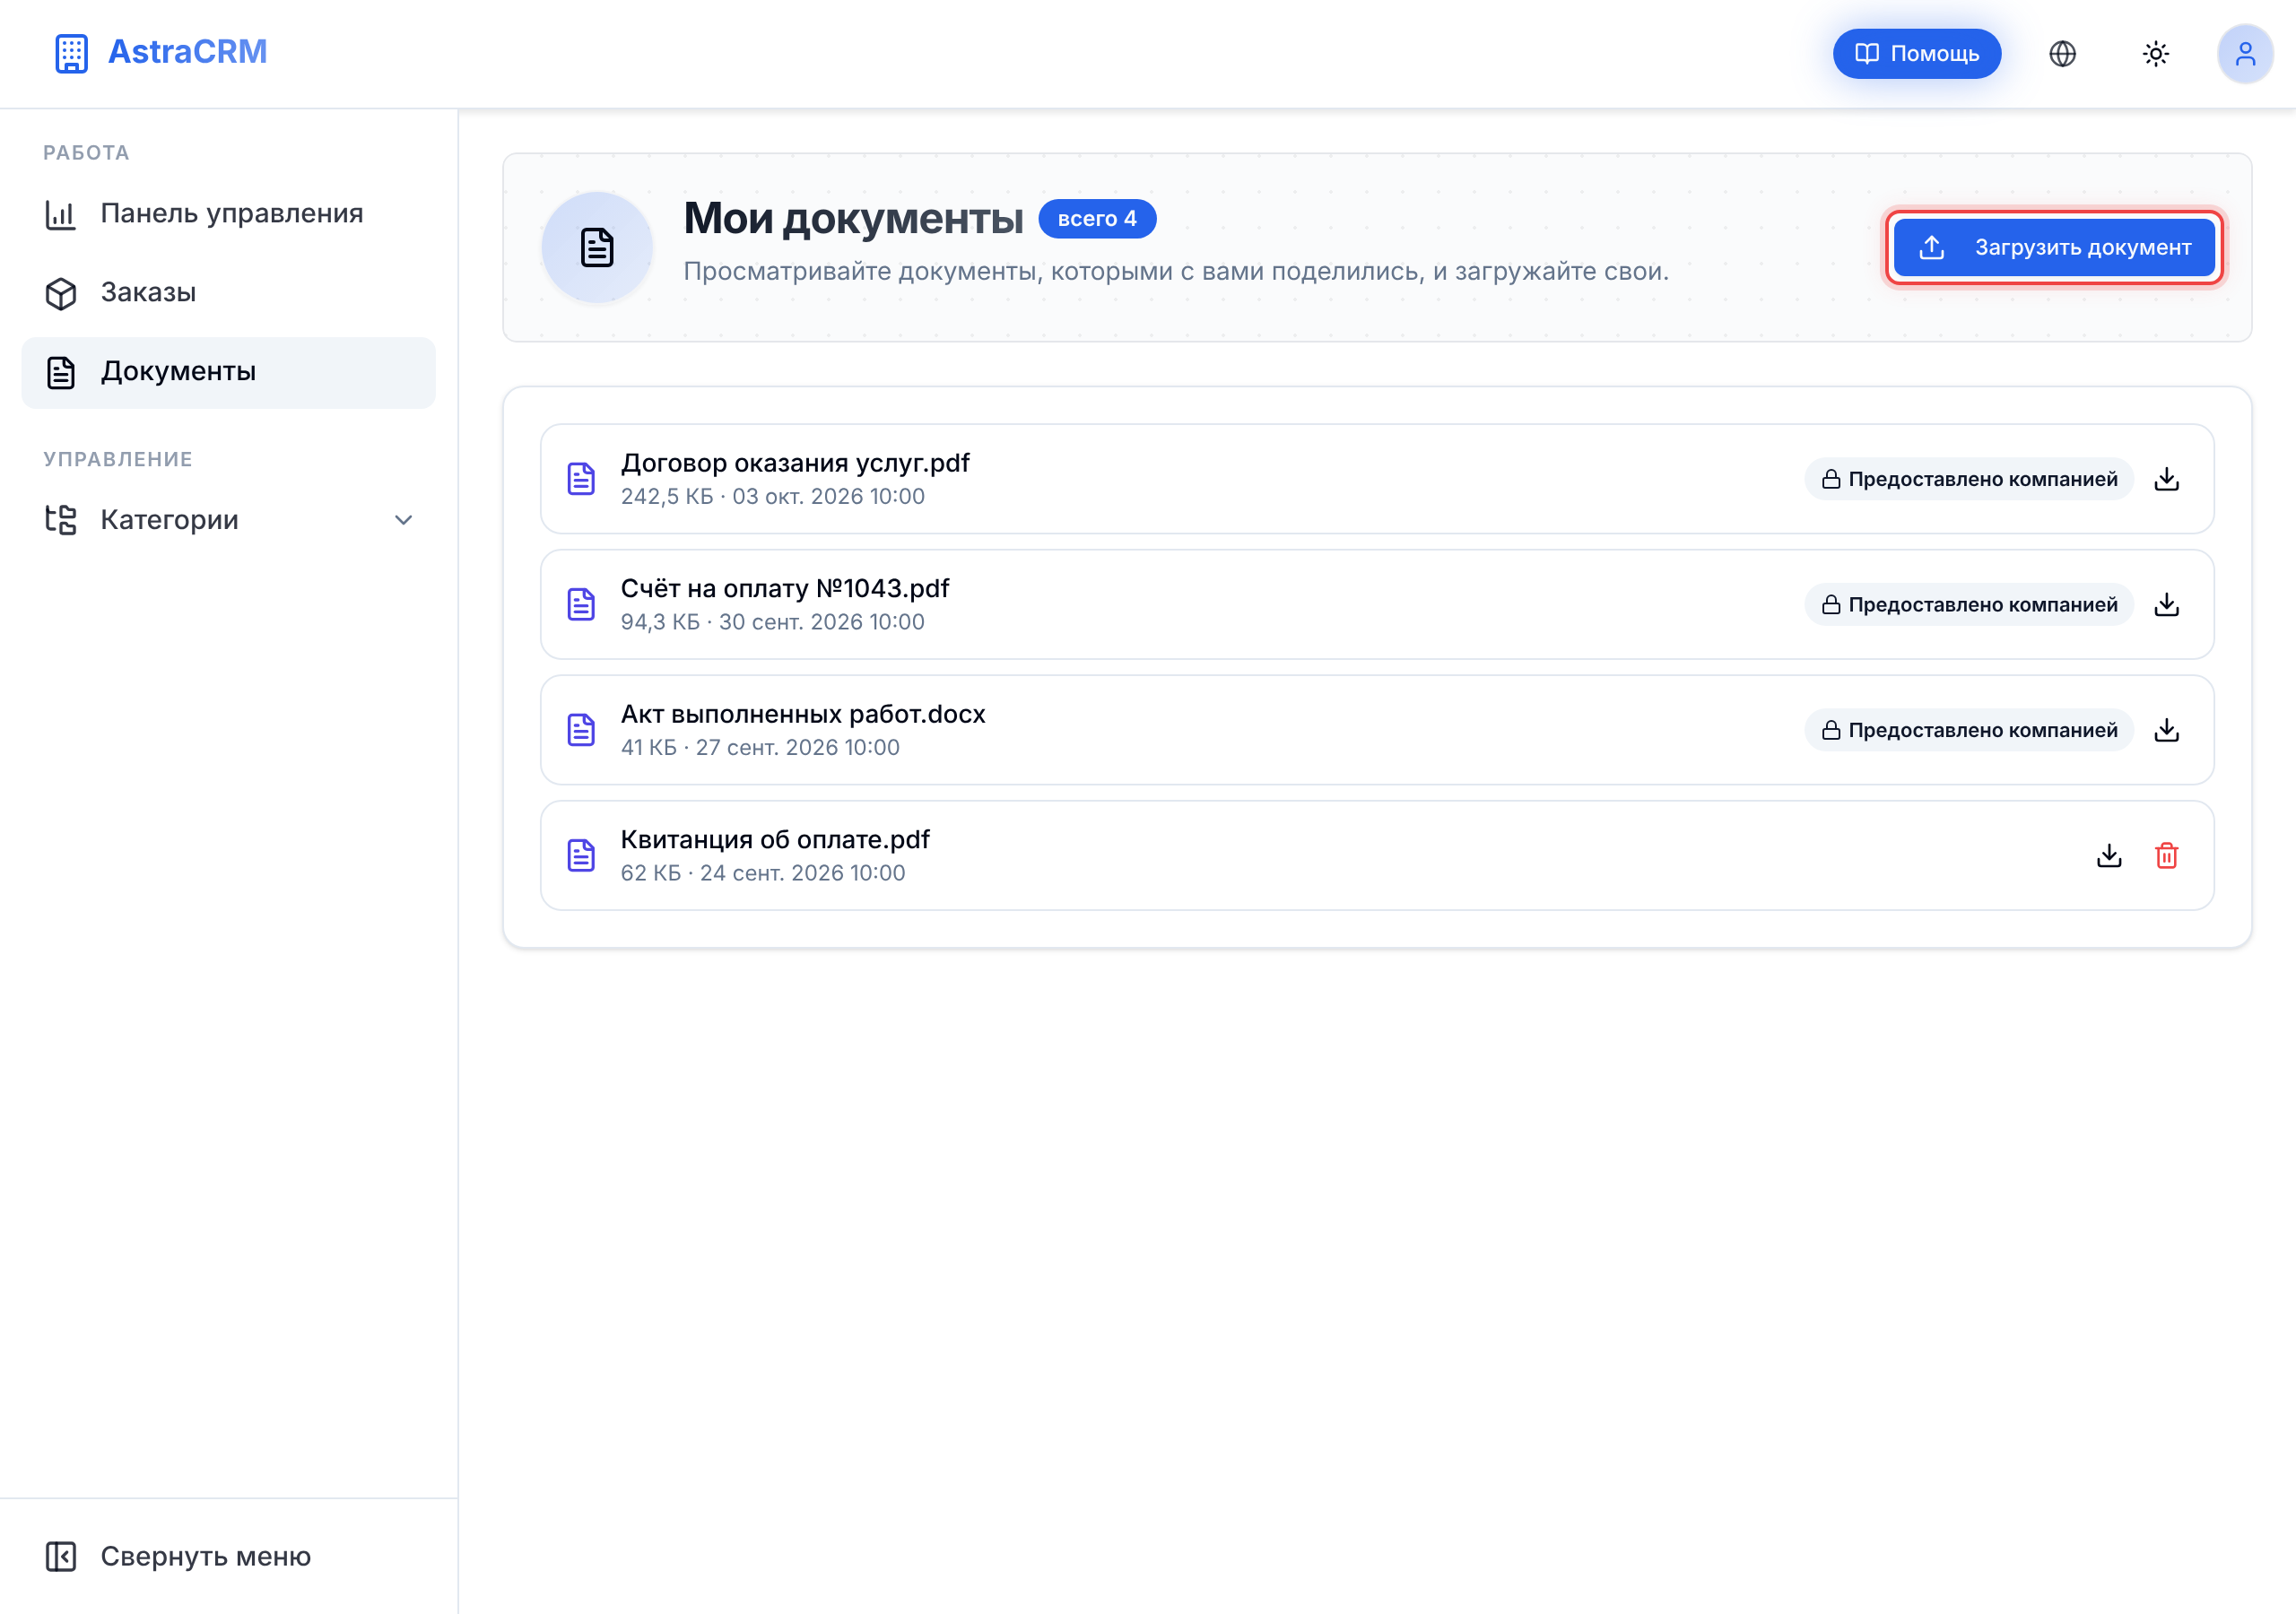Select file name 'Квитанция об оплате.pdf'
The height and width of the screenshot is (1614, 2296).
[x=775, y=840]
